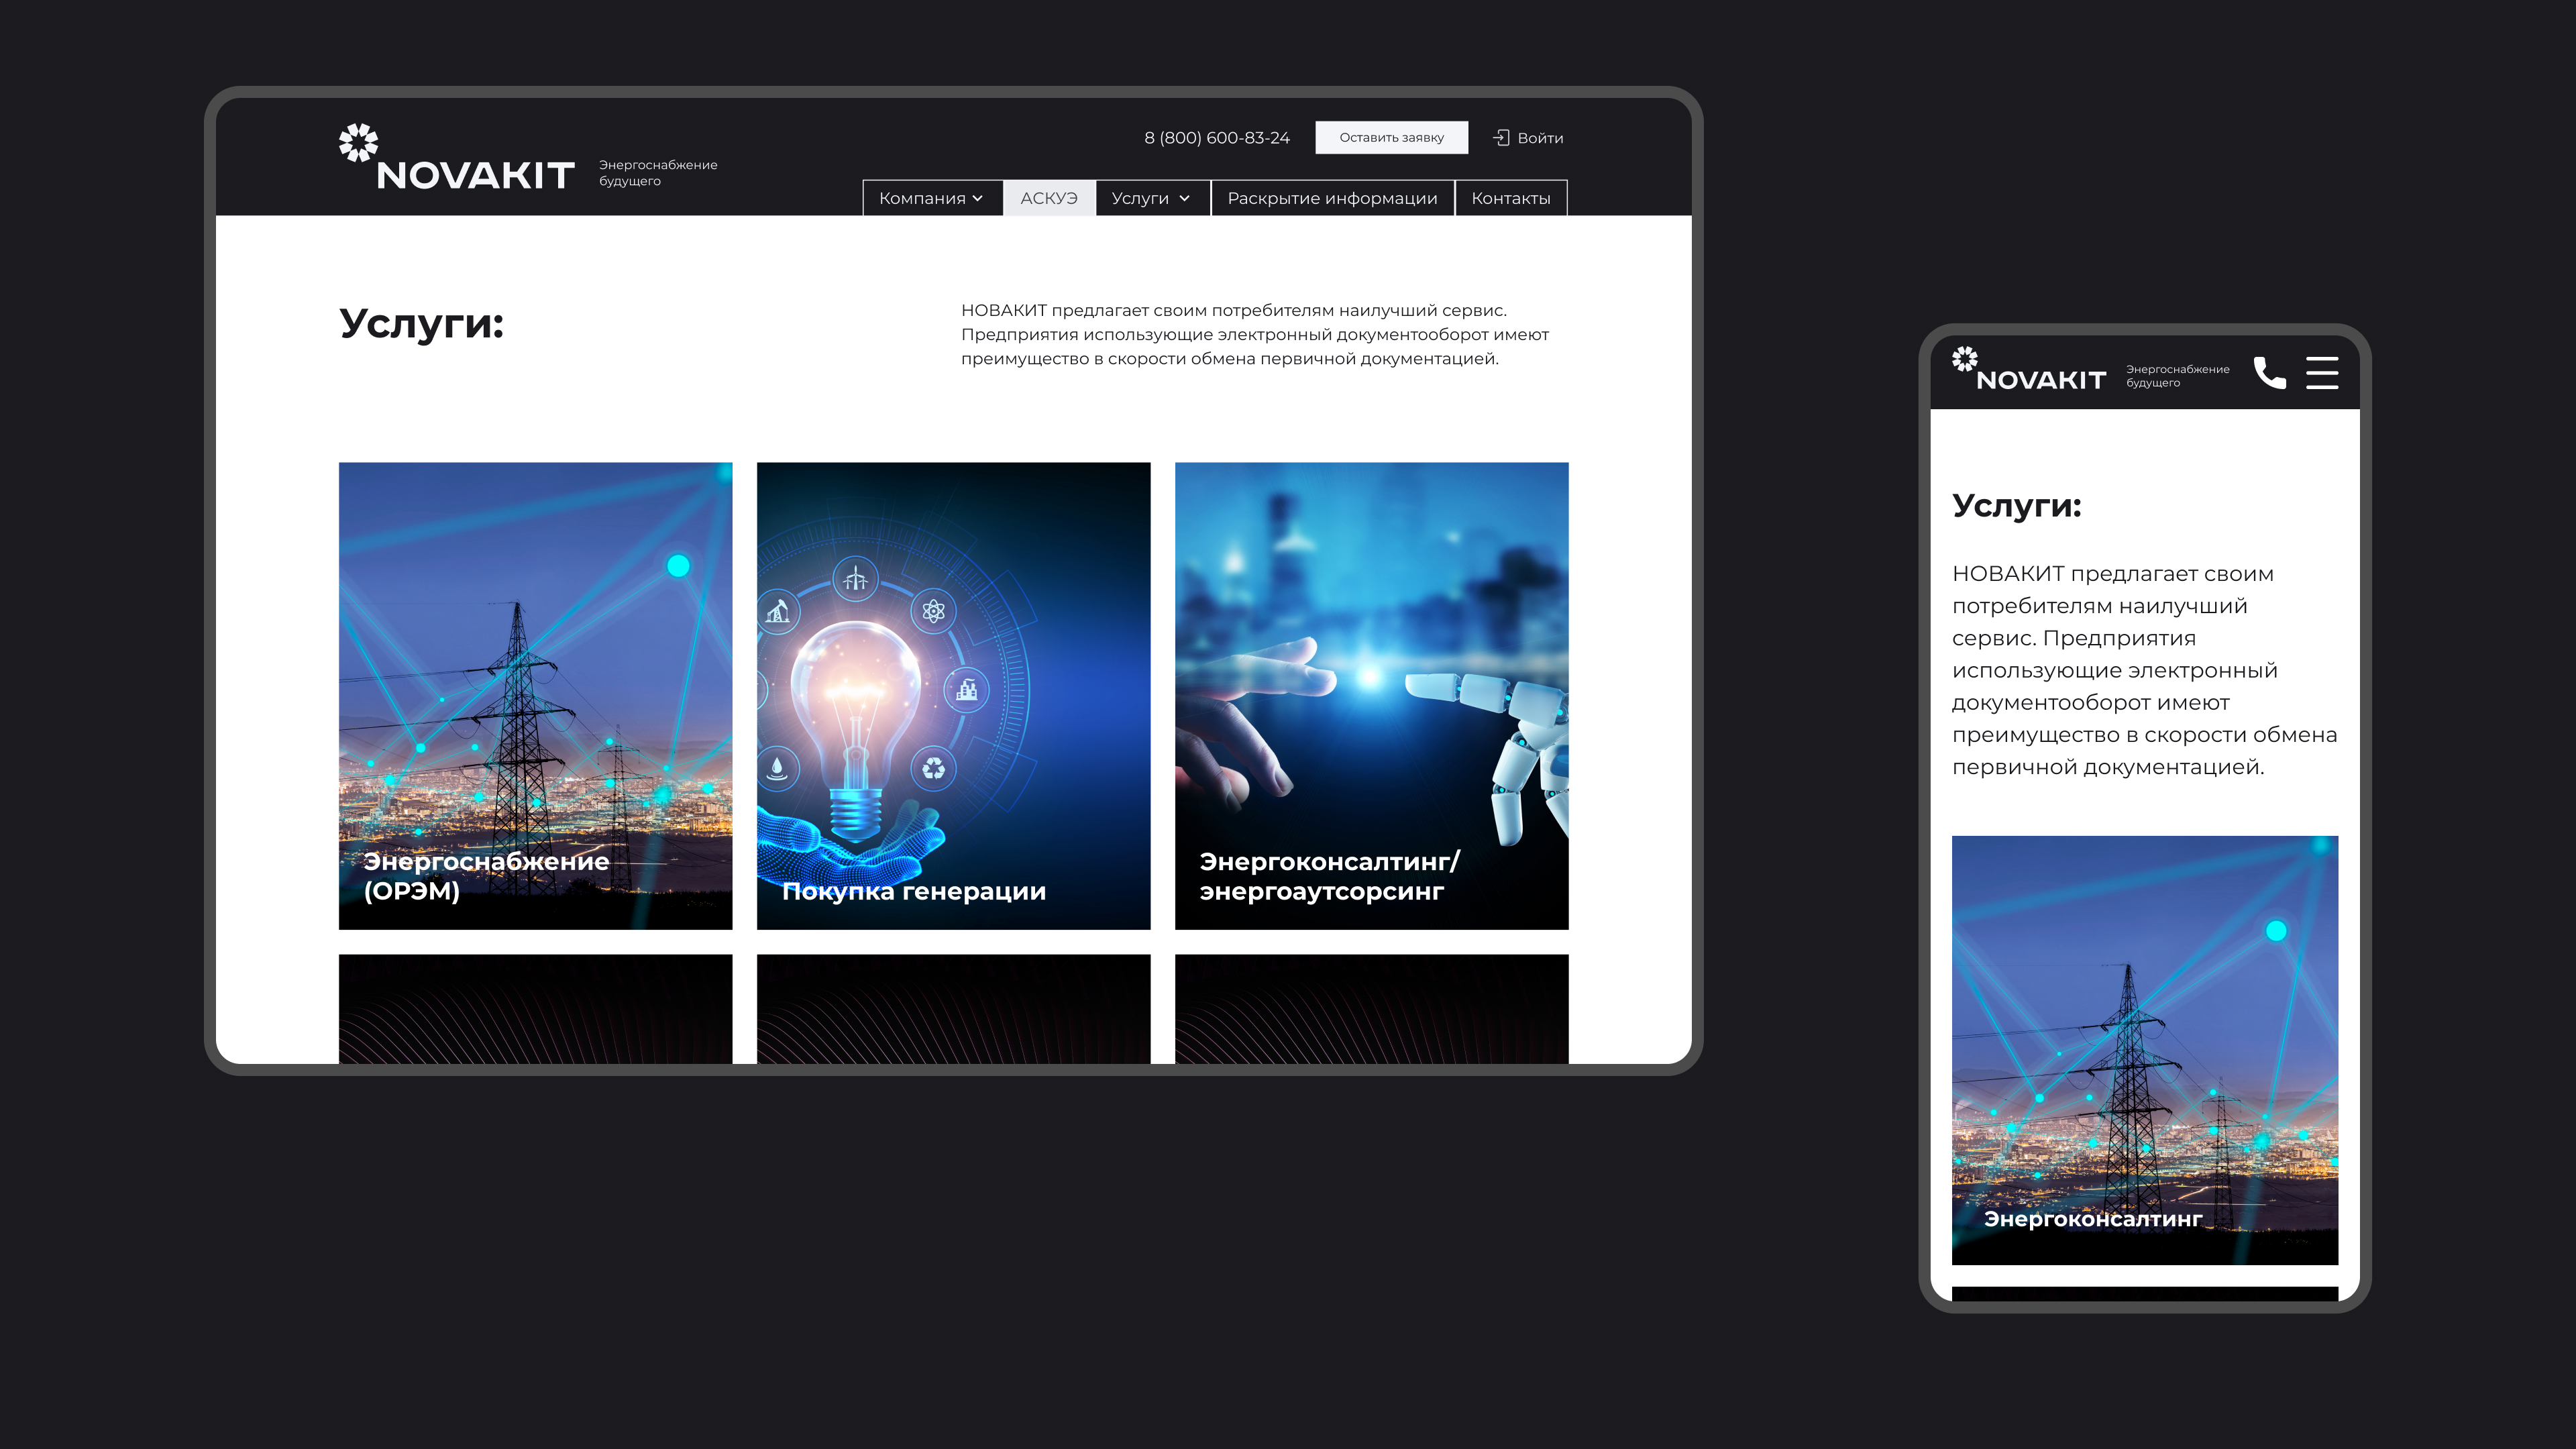Click the mobile Услуги: heading
This screenshot has height=1449, width=2576.
coord(2016,505)
